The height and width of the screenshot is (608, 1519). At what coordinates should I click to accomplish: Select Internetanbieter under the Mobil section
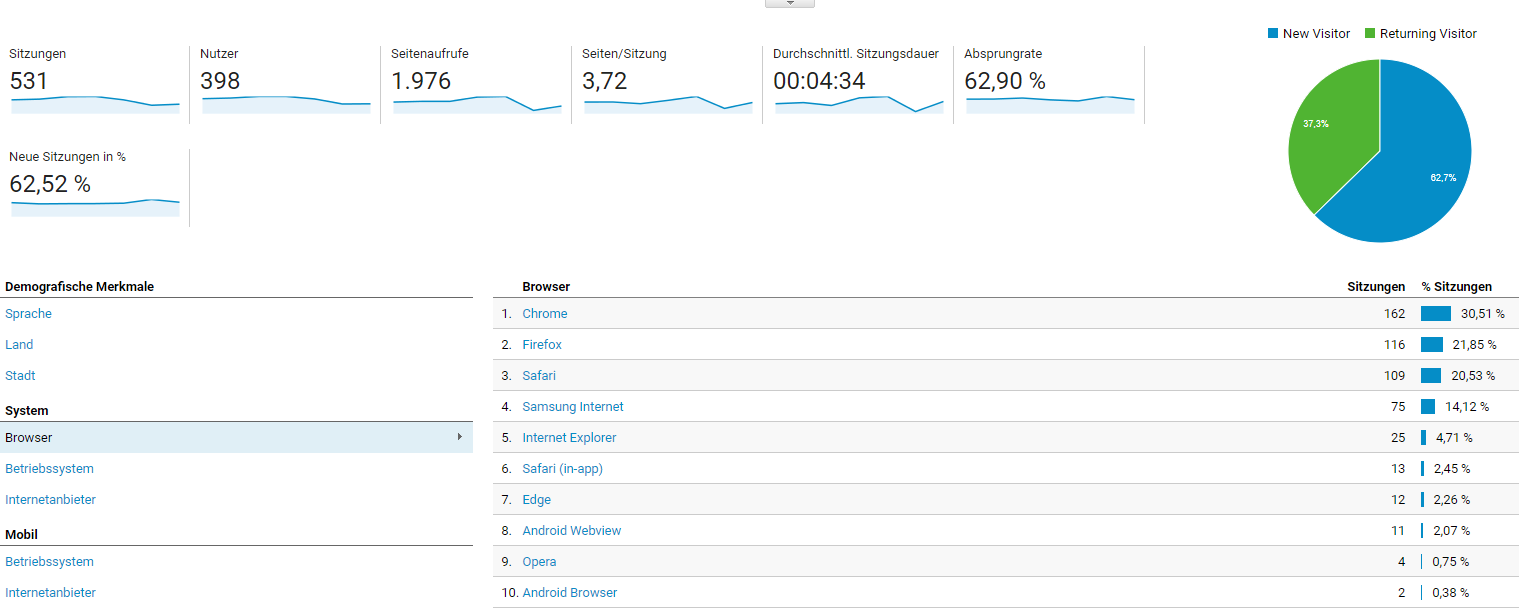(50, 592)
